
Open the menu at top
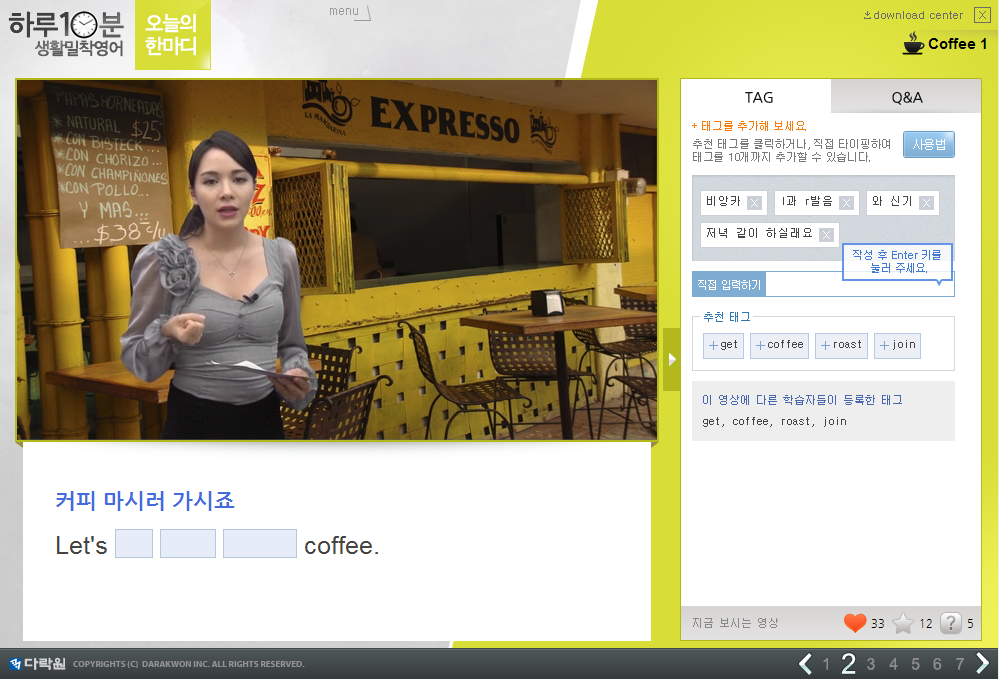[349, 12]
